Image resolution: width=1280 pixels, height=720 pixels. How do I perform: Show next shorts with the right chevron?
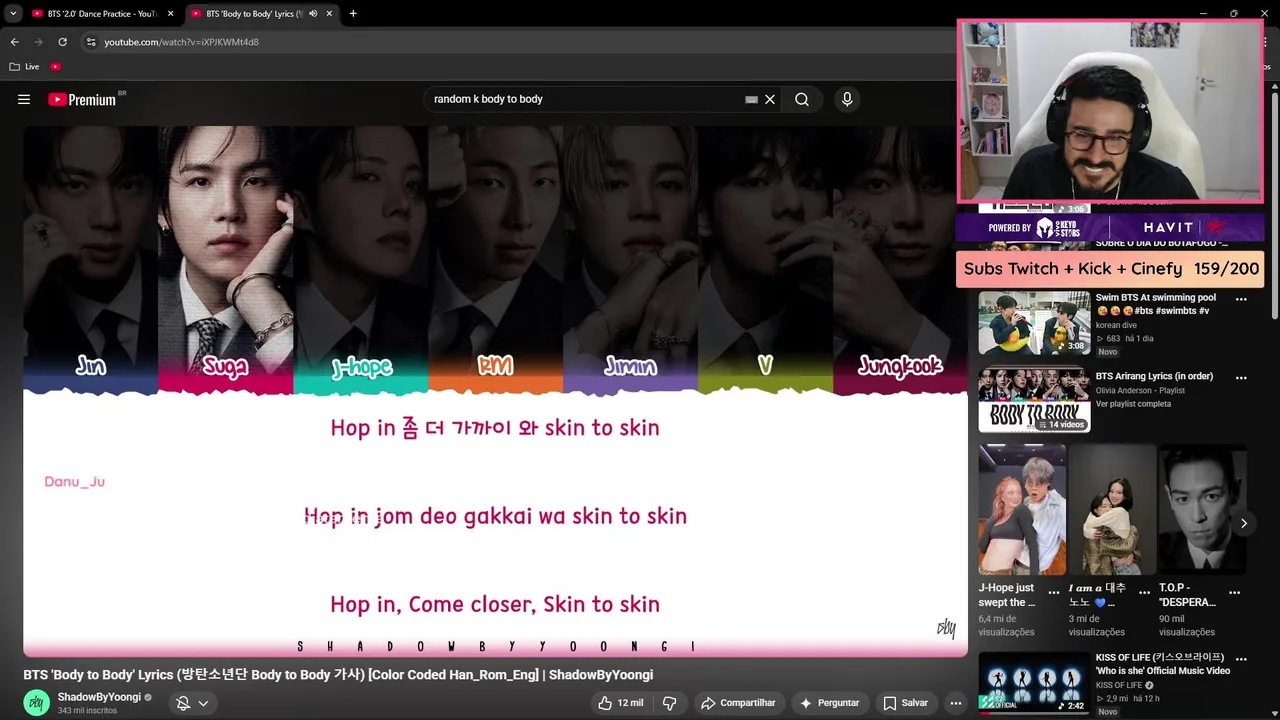(1244, 523)
